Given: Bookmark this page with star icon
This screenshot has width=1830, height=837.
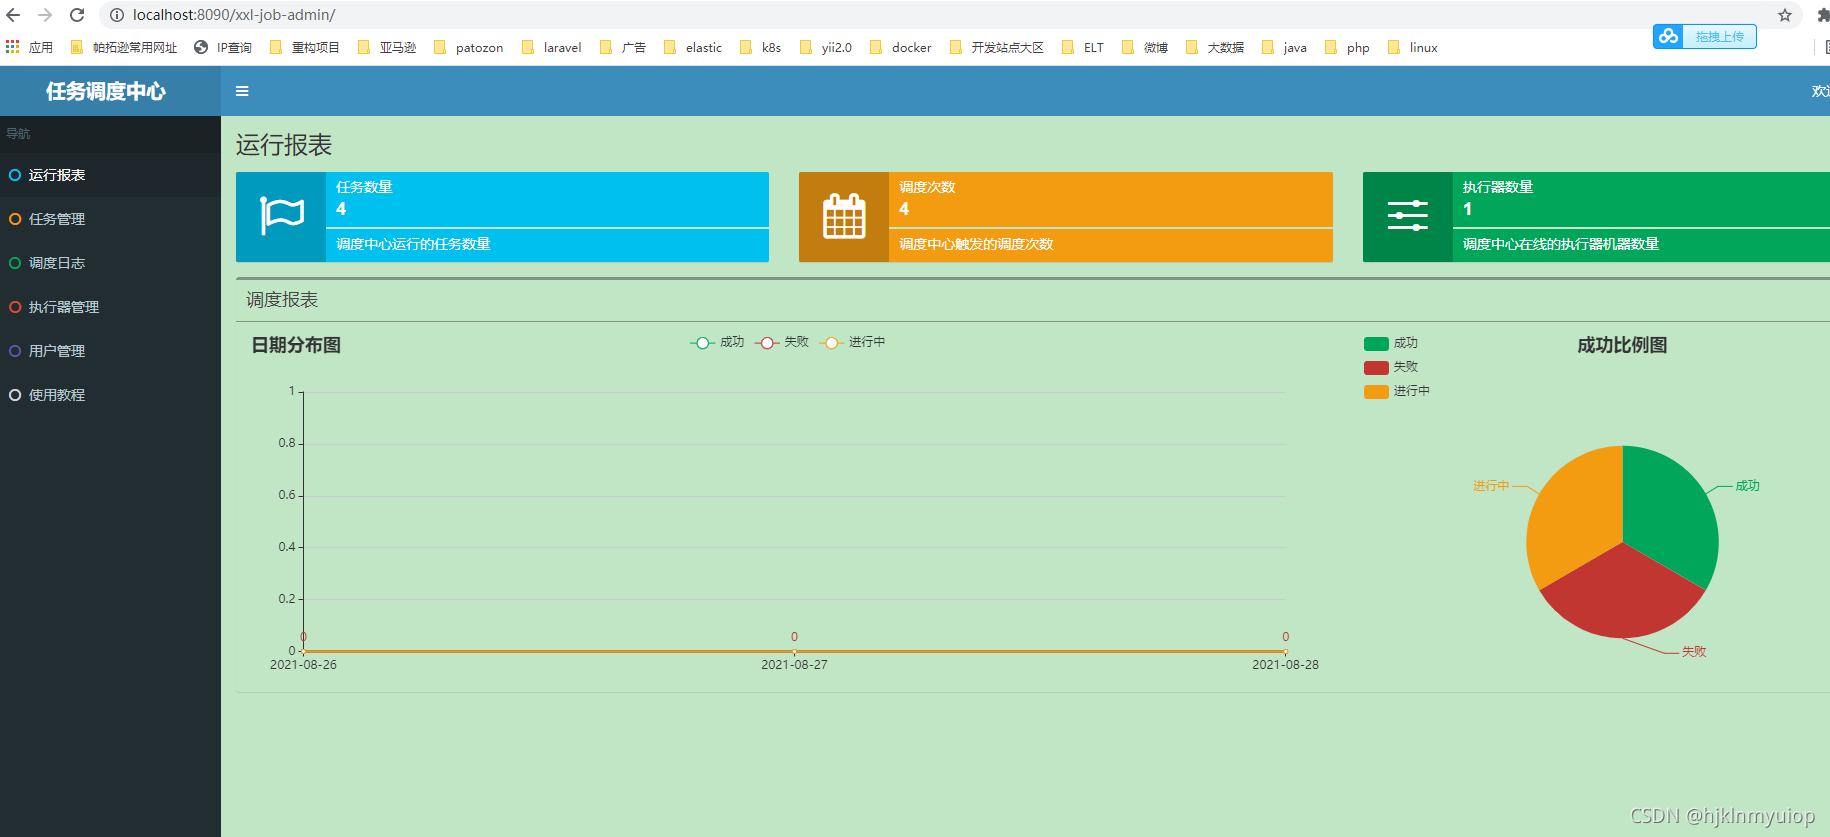Looking at the screenshot, I should [1785, 15].
